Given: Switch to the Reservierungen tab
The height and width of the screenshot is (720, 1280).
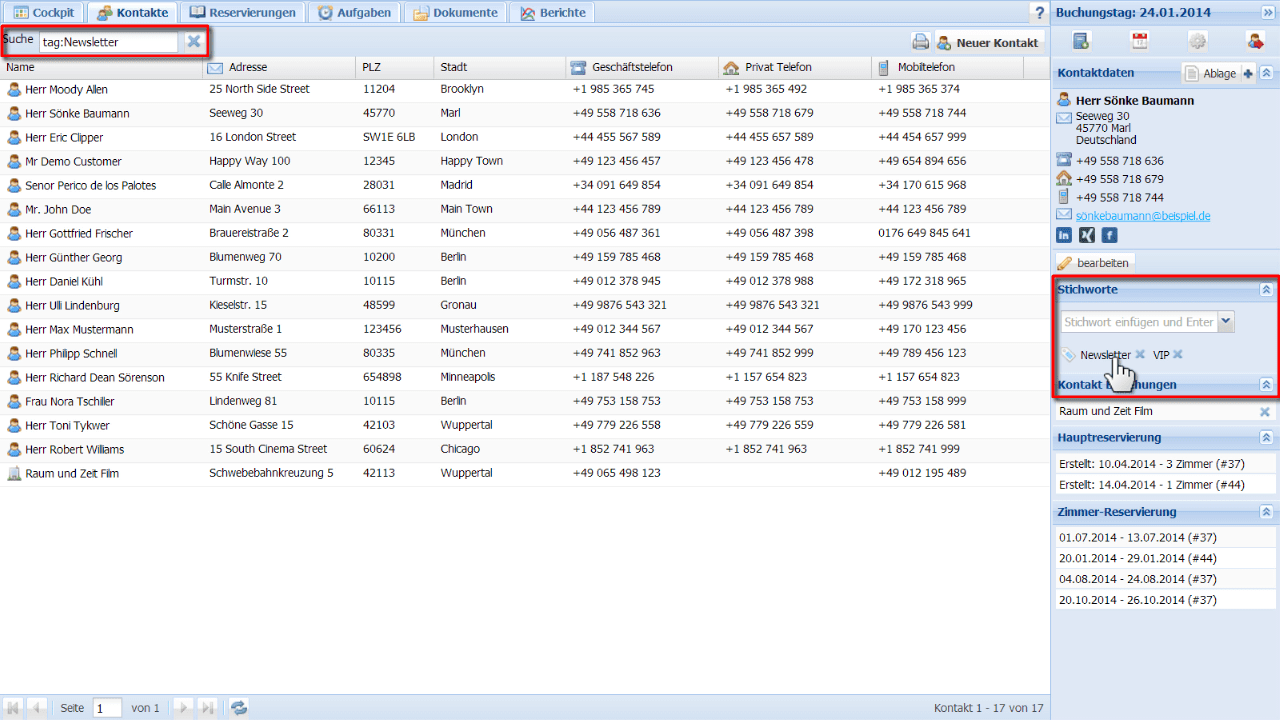Looking at the screenshot, I should click(x=243, y=13).
